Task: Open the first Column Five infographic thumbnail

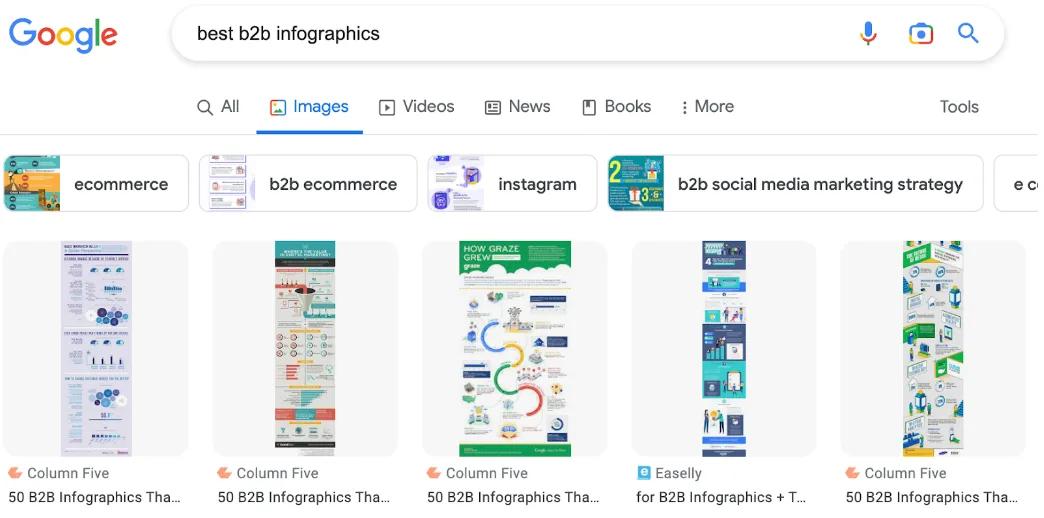Action: (96, 348)
